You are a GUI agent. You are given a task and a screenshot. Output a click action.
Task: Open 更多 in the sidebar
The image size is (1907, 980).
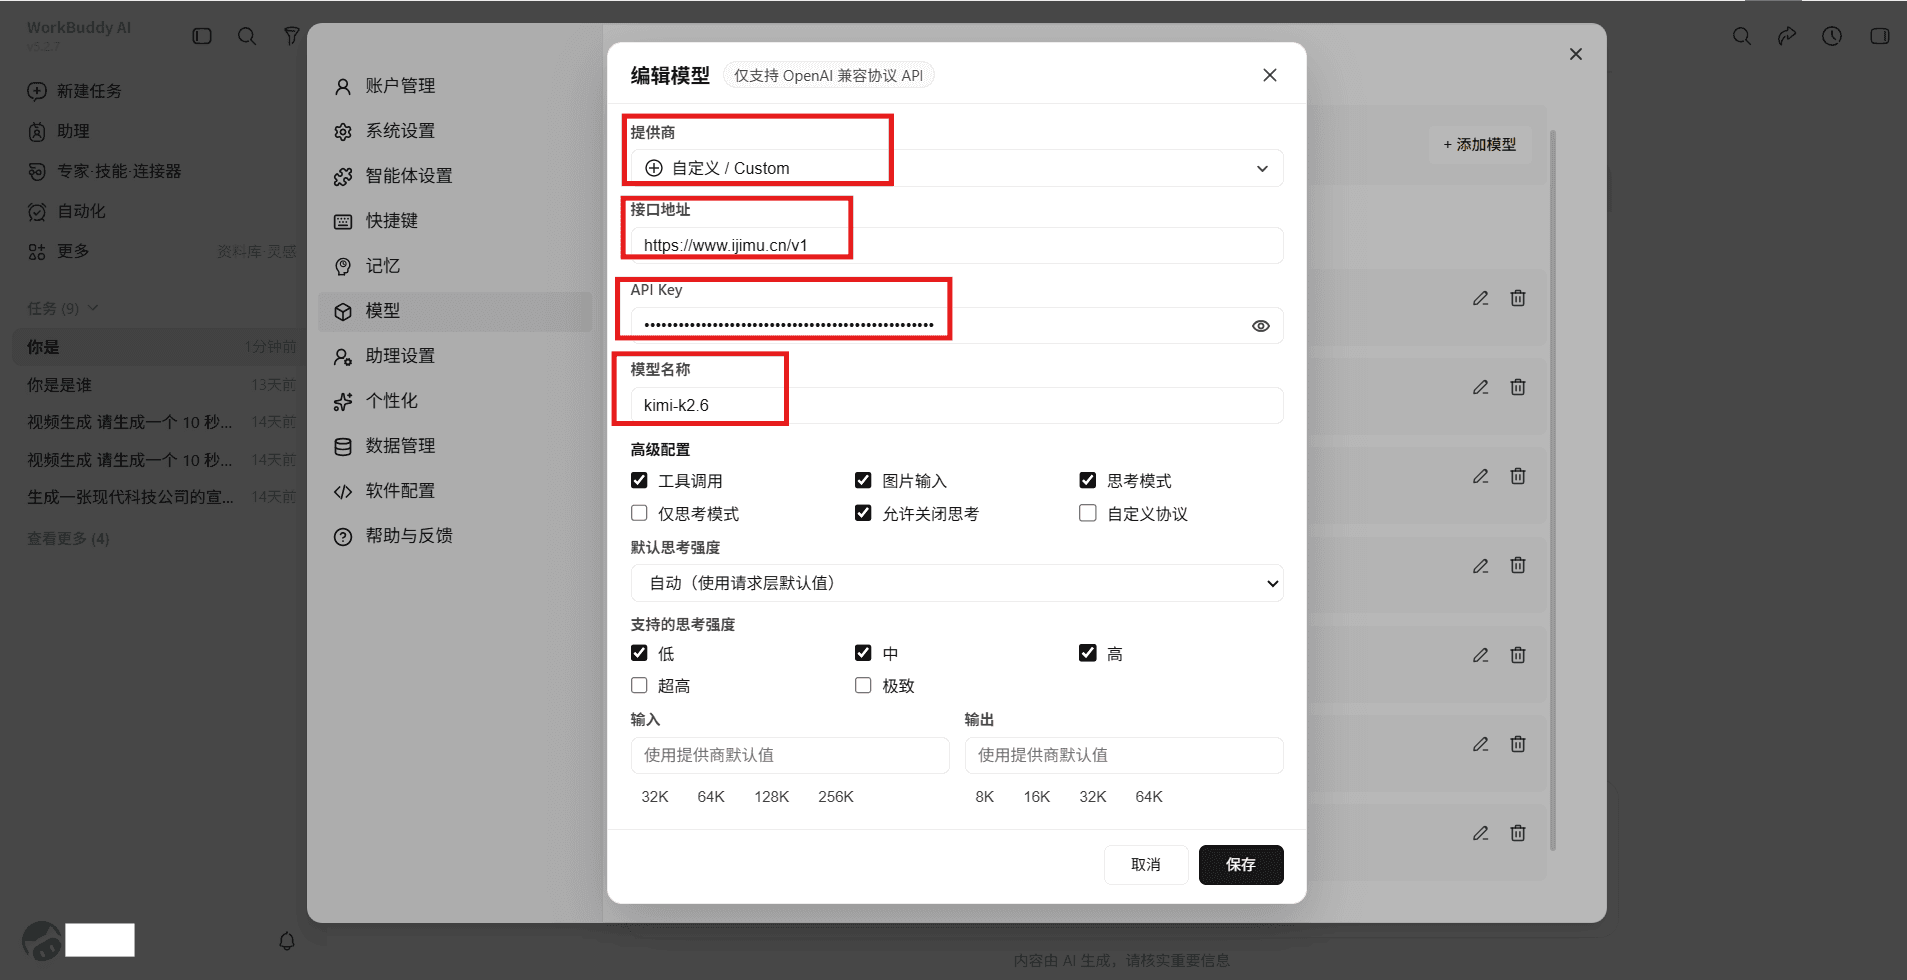click(59, 251)
